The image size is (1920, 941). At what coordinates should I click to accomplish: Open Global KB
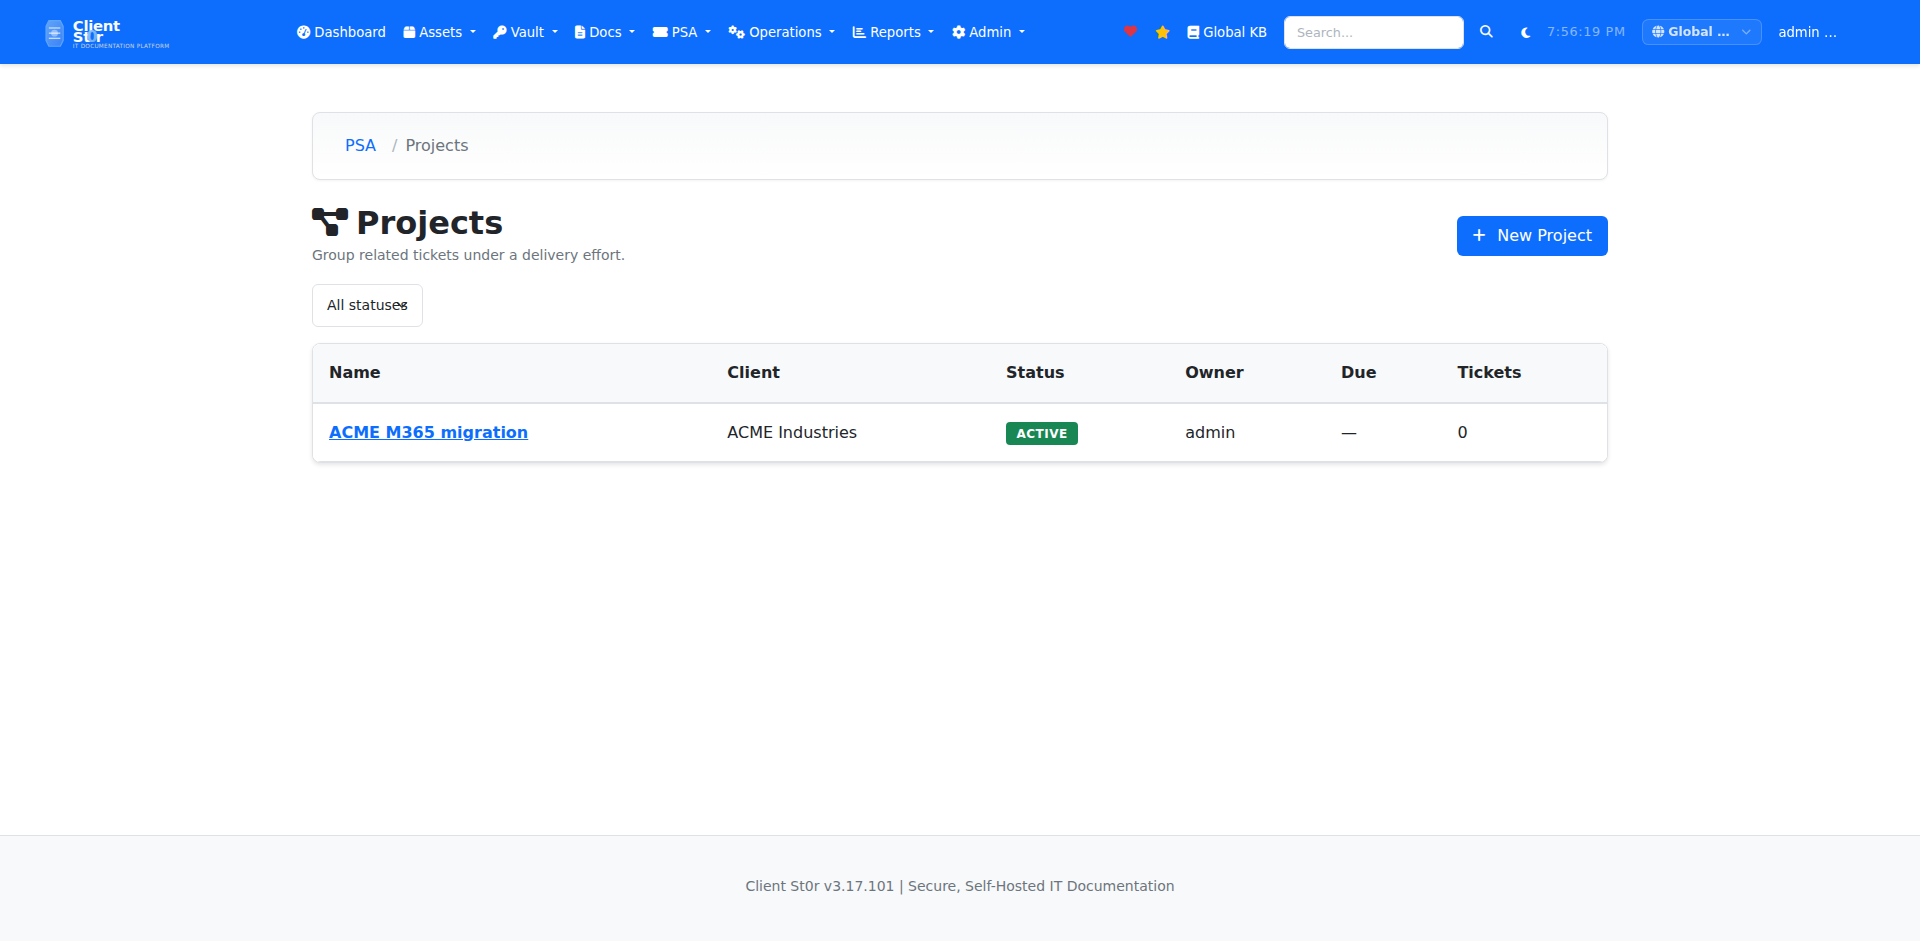(x=1227, y=32)
